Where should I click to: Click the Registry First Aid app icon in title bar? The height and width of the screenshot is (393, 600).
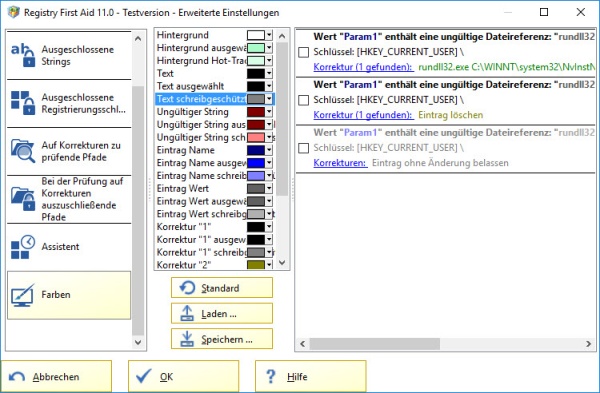point(14,12)
